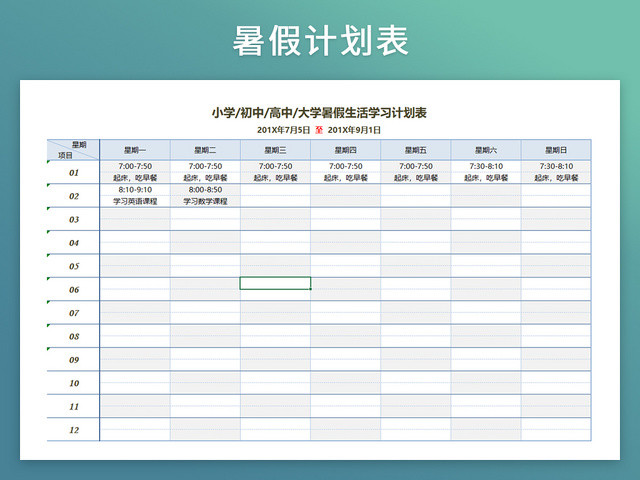Click the green-outlined selected cell in row 06
The width and height of the screenshot is (640, 480).
pyautogui.click(x=276, y=283)
